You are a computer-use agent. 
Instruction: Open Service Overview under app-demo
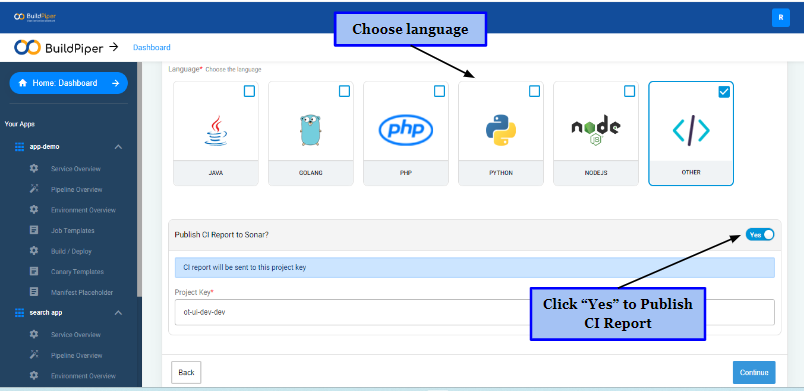(x=75, y=169)
